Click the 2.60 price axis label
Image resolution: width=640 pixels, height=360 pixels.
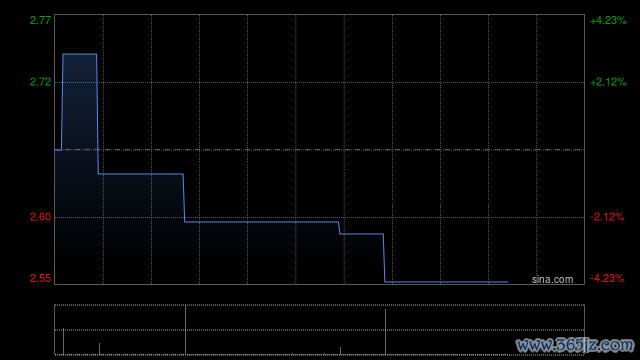click(x=40, y=217)
